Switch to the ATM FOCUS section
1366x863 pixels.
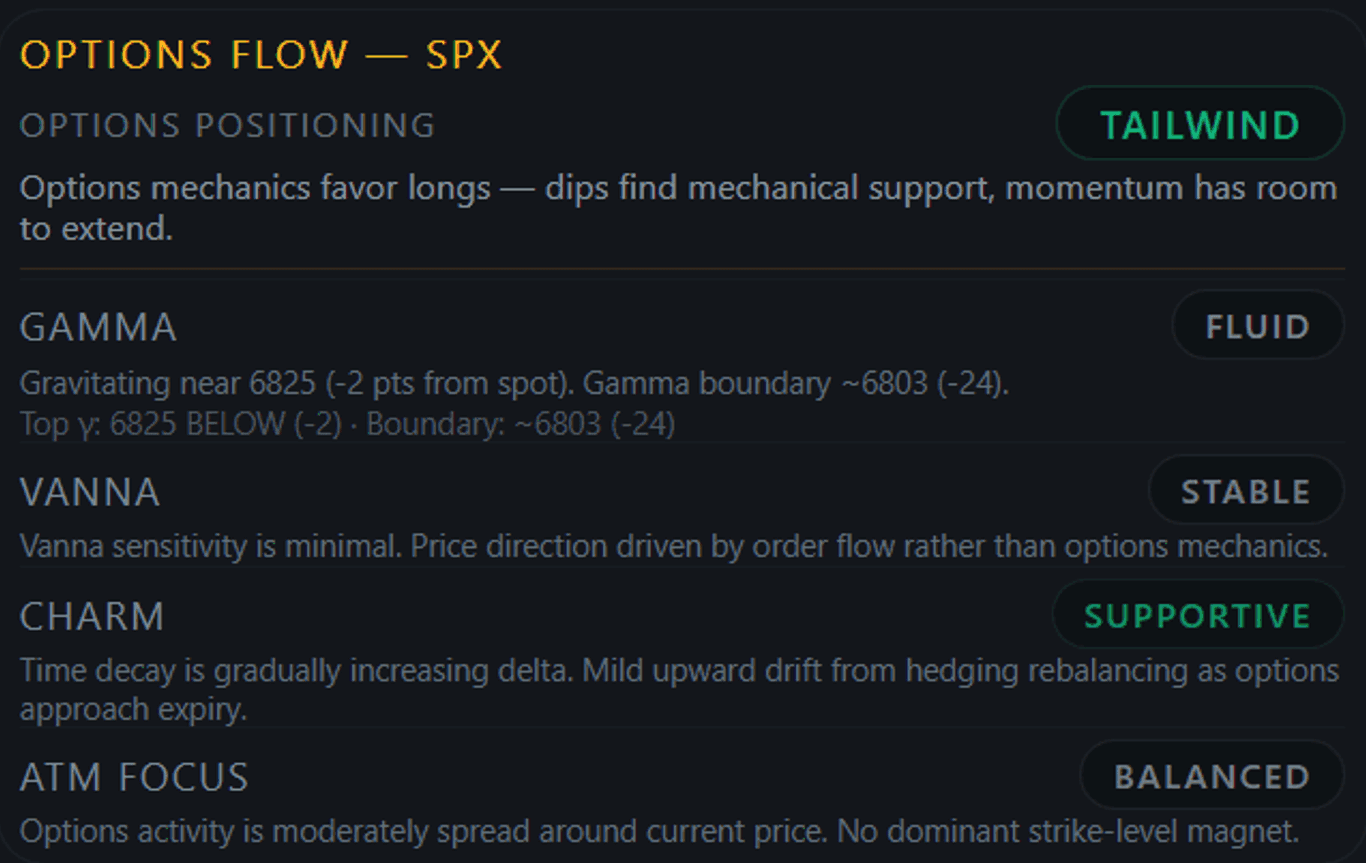pyautogui.click(x=135, y=777)
